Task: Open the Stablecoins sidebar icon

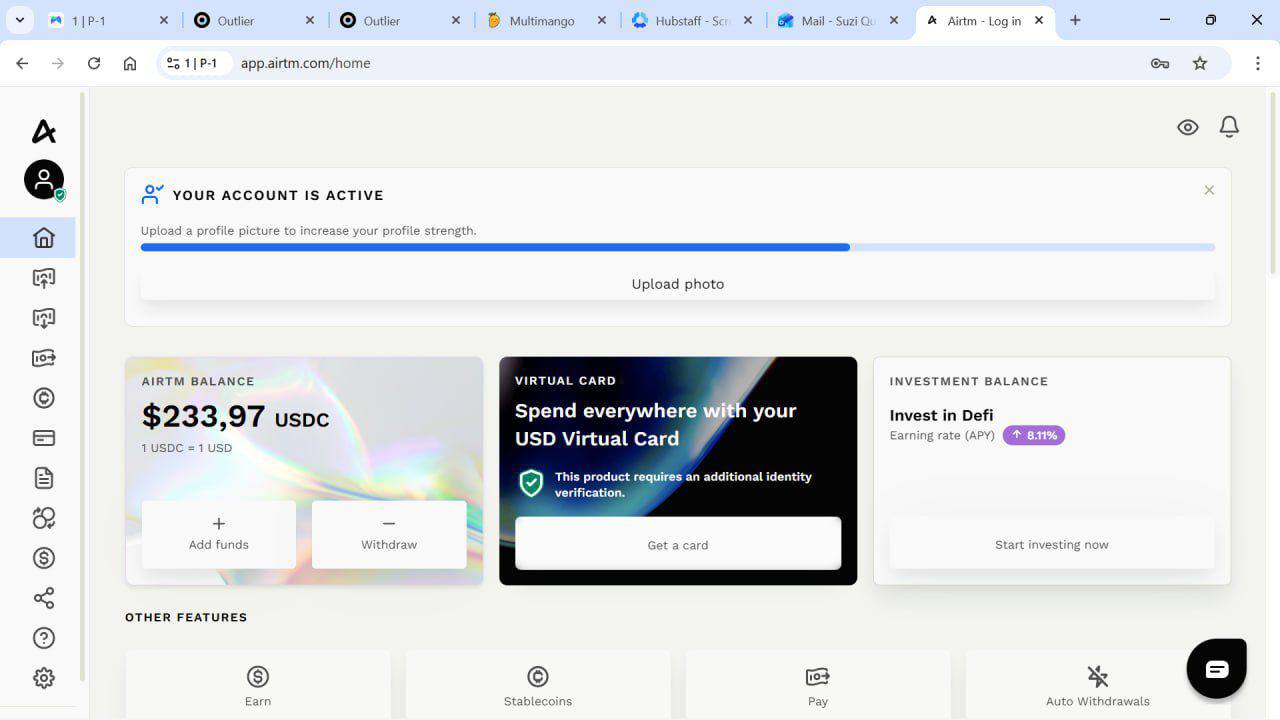Action: coord(44,398)
